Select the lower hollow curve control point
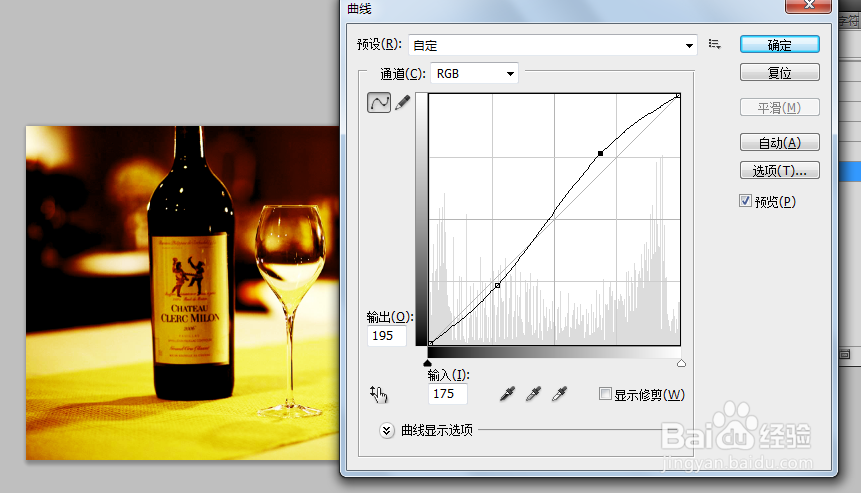The image size is (861, 493). point(497,285)
